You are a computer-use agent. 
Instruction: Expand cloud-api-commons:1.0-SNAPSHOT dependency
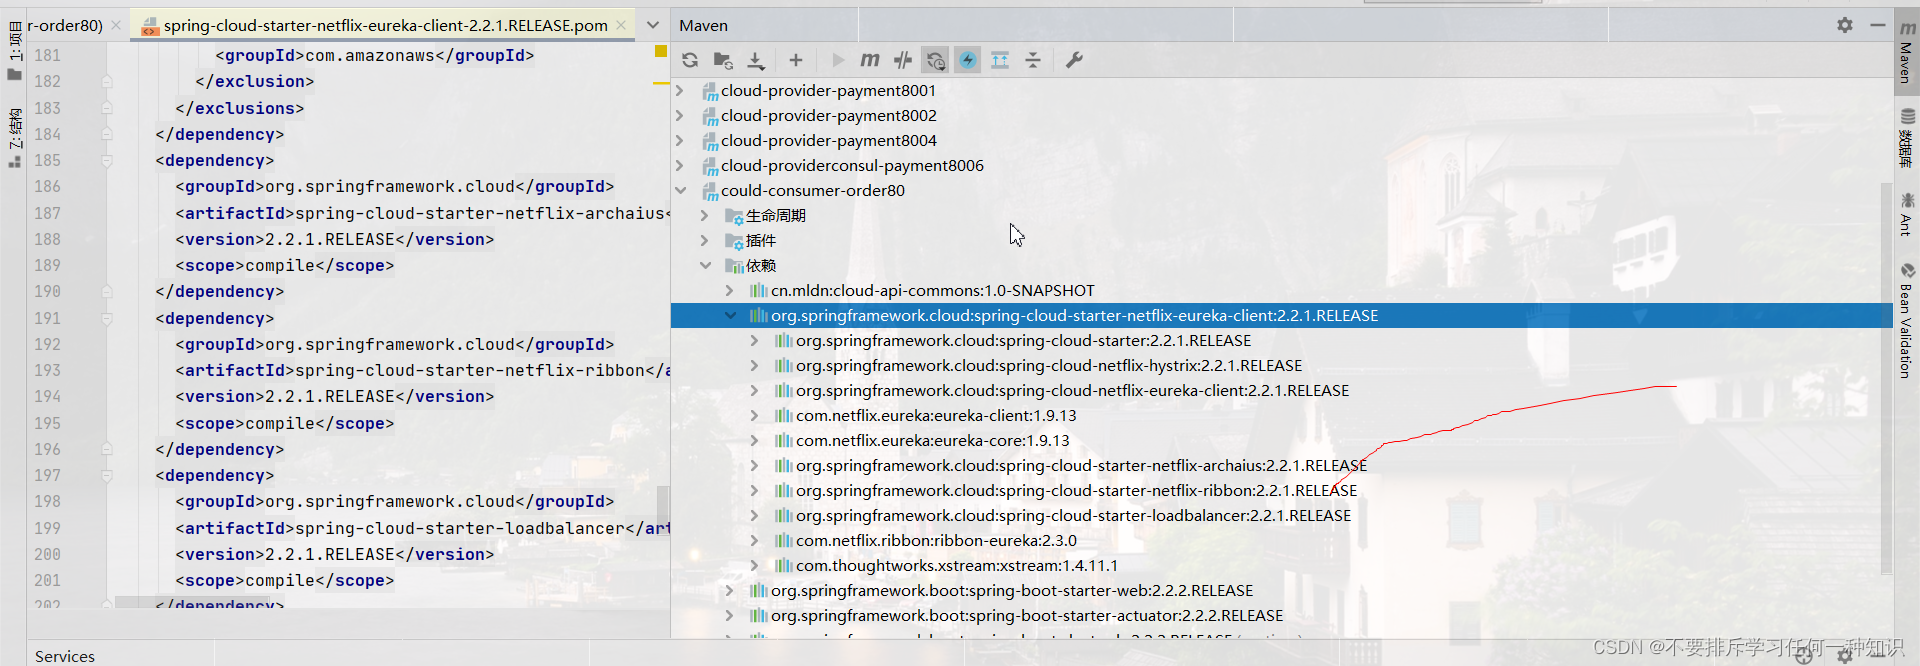click(x=730, y=291)
